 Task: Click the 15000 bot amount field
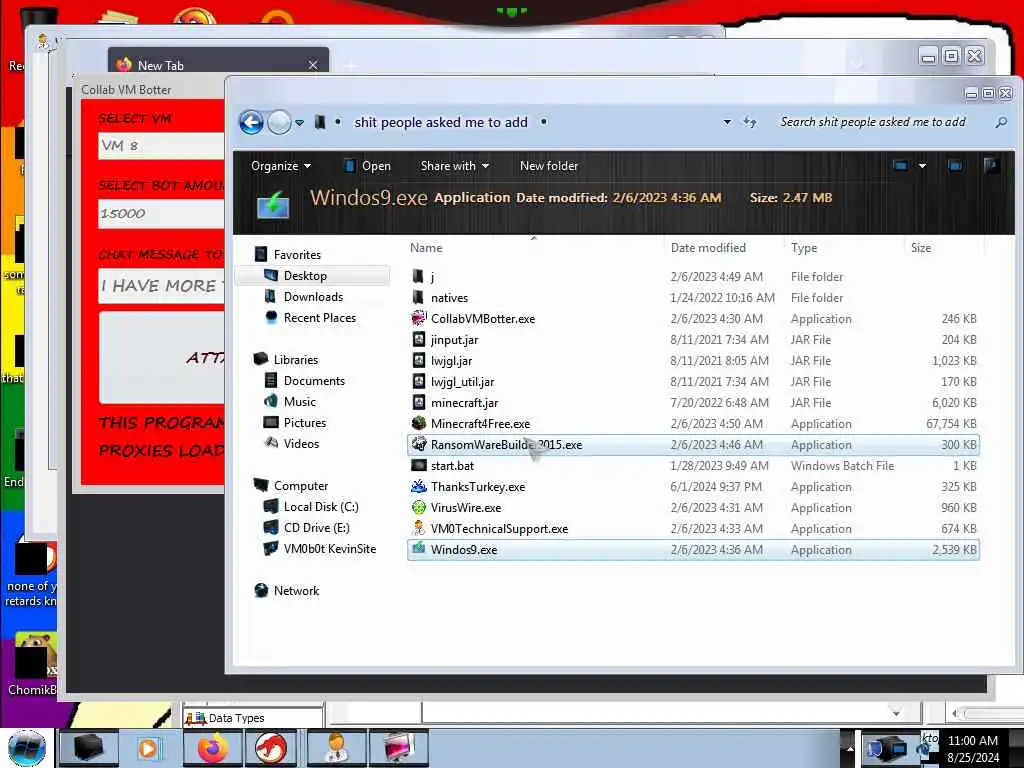[161, 214]
